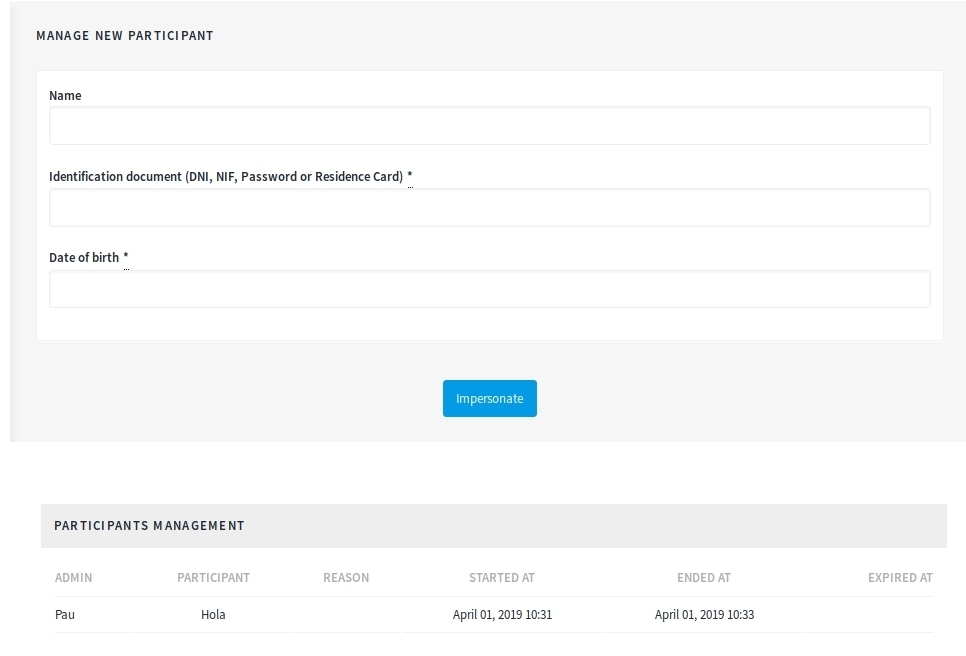Focus the Name text field
The height and width of the screenshot is (656, 966).
pyautogui.click(x=489, y=126)
